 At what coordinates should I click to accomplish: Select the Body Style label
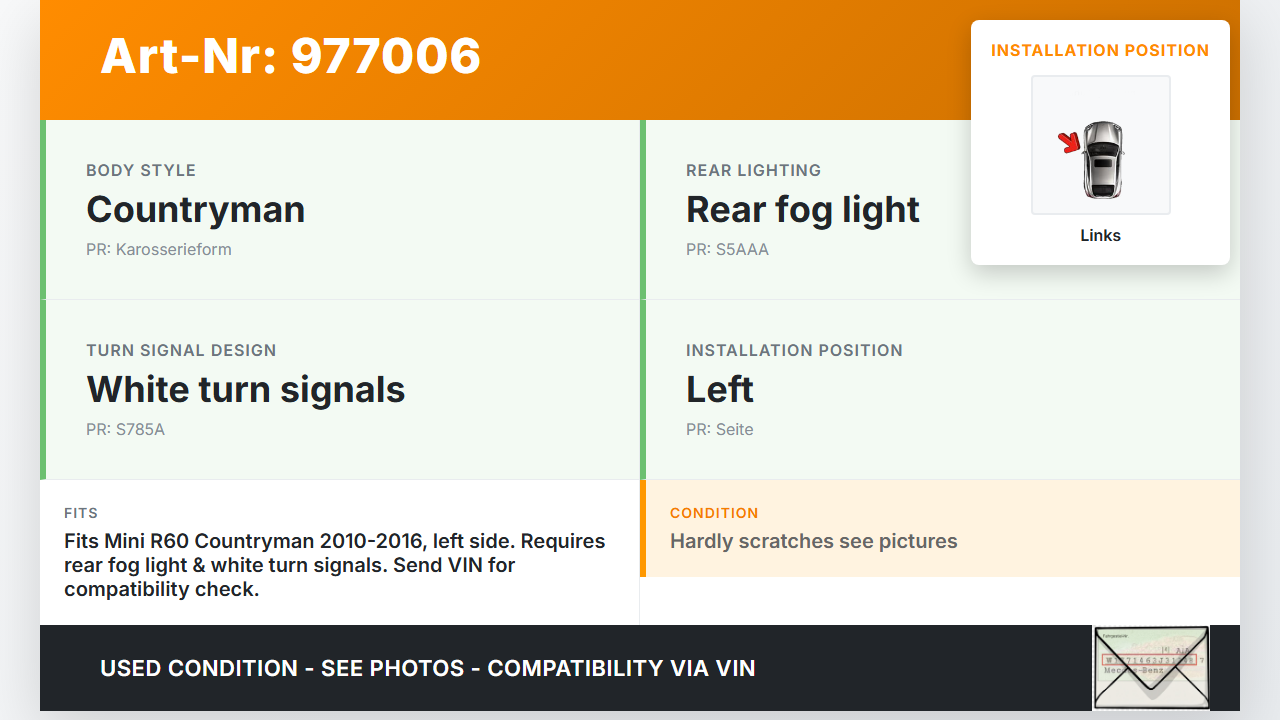pyautogui.click(x=141, y=171)
